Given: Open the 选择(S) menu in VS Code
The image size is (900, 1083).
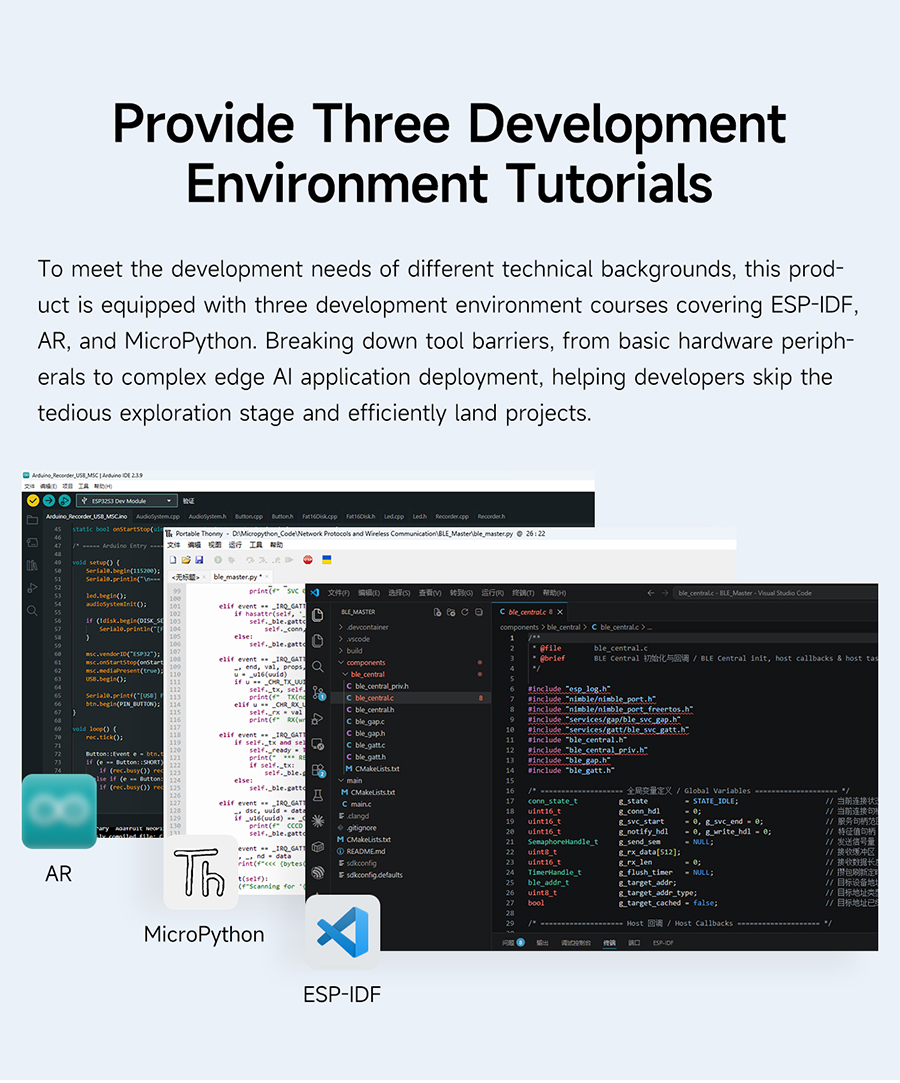Looking at the screenshot, I should click(x=399, y=593).
